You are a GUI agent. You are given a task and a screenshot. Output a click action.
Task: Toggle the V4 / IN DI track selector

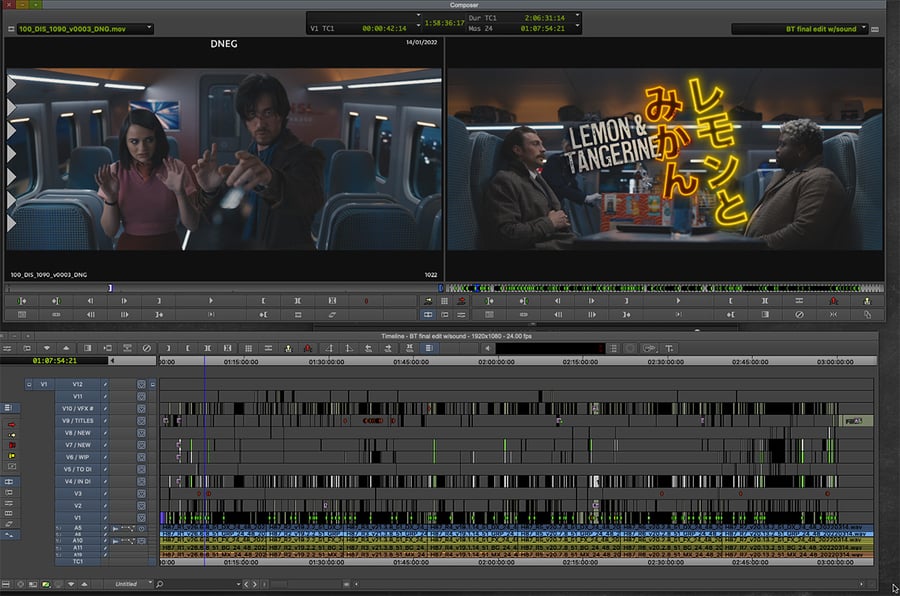click(x=77, y=481)
